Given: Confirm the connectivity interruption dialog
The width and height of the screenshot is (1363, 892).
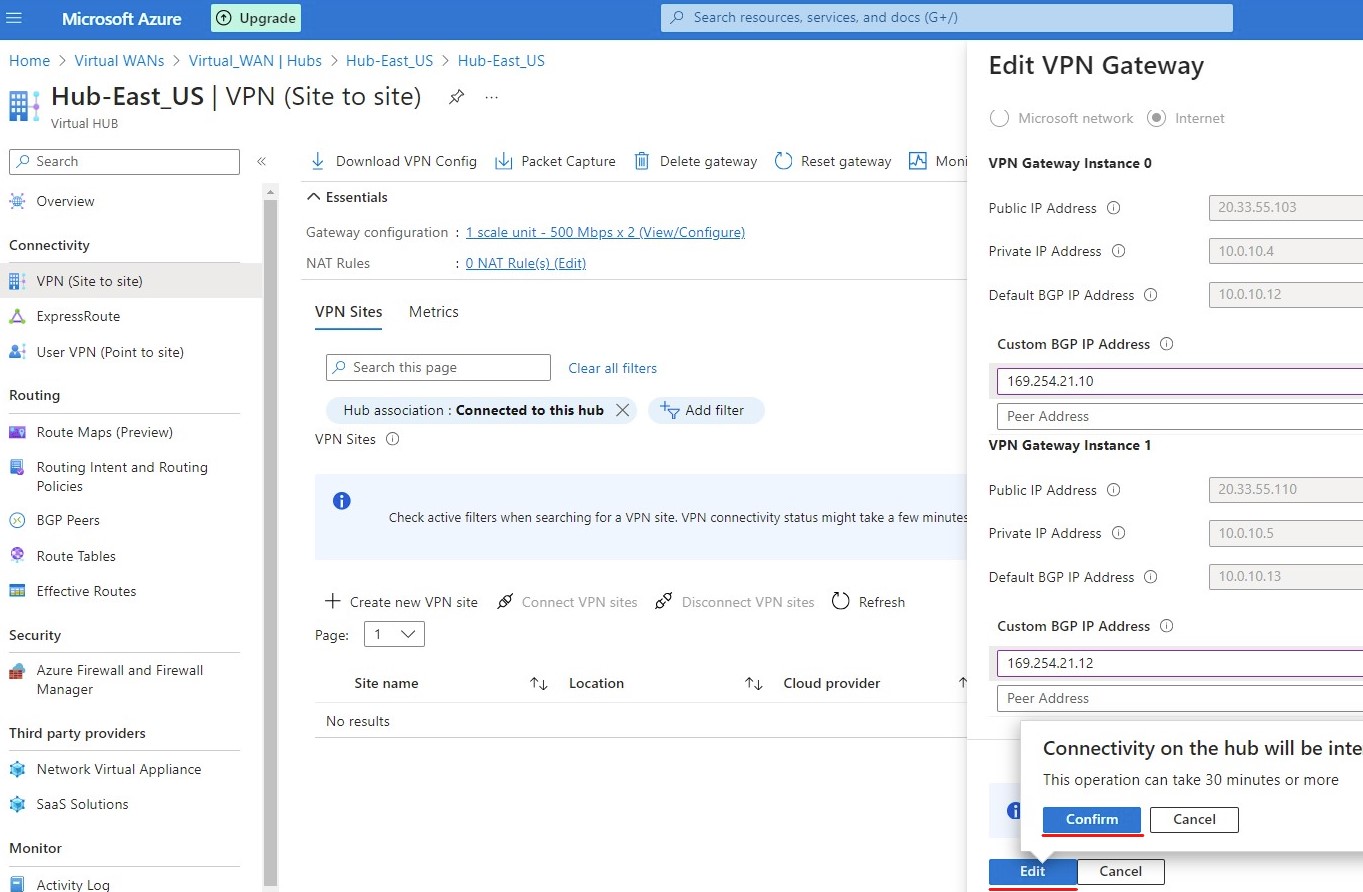Looking at the screenshot, I should coord(1091,819).
